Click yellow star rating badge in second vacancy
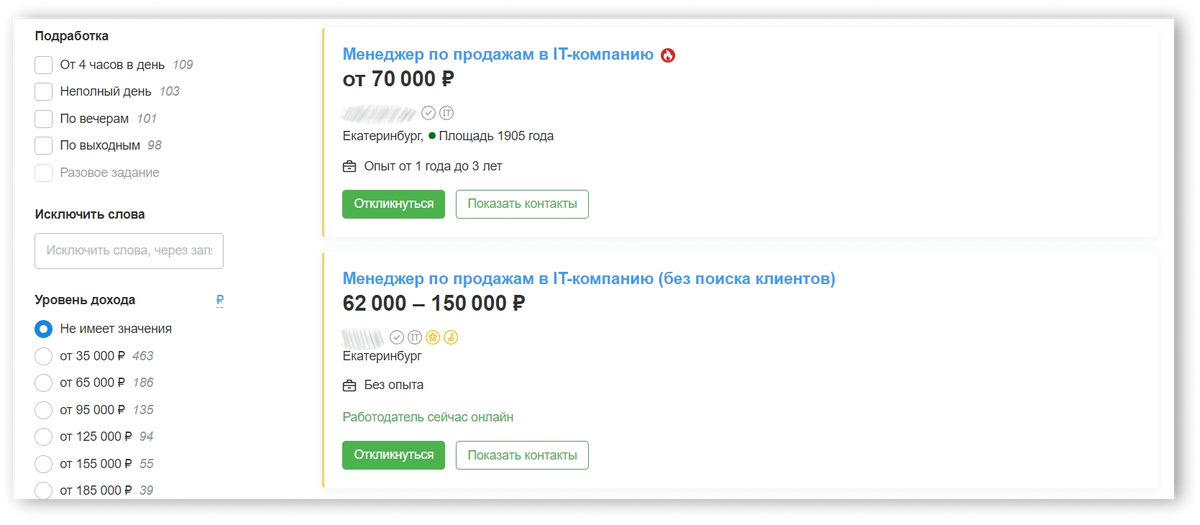This screenshot has height=525, width=1200. 432,337
